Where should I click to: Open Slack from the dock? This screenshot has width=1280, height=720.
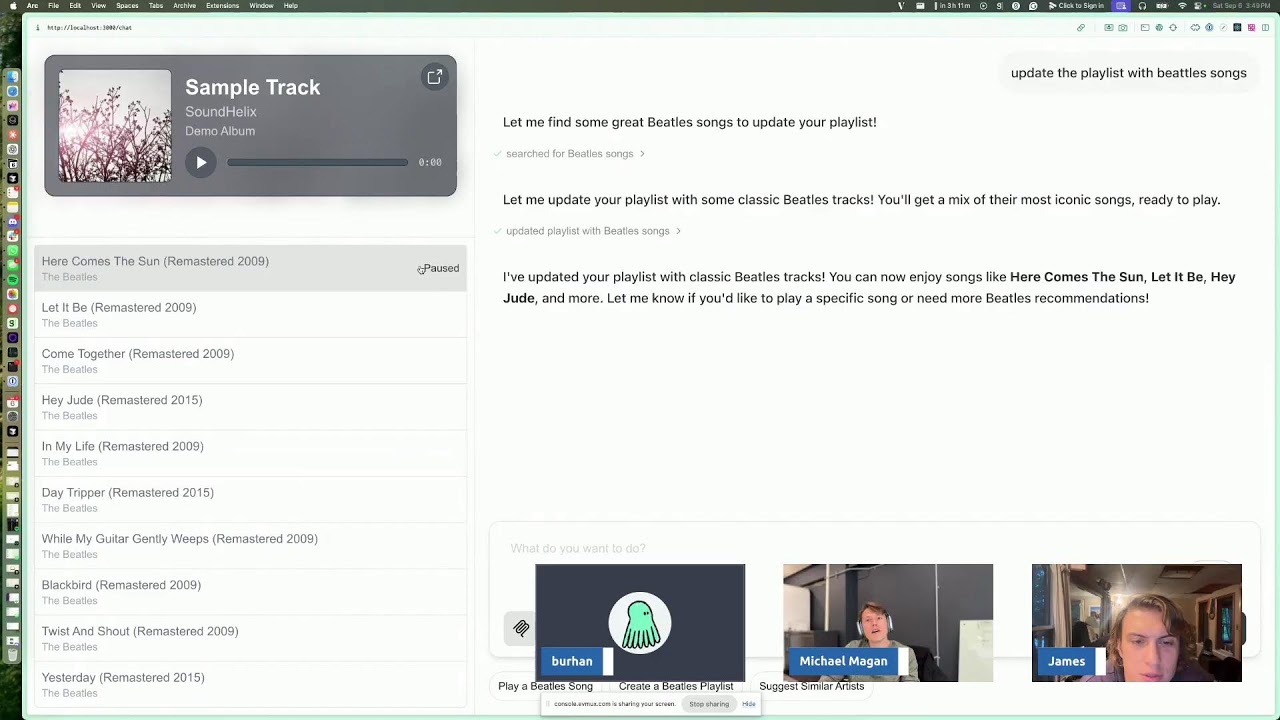click(x=12, y=236)
